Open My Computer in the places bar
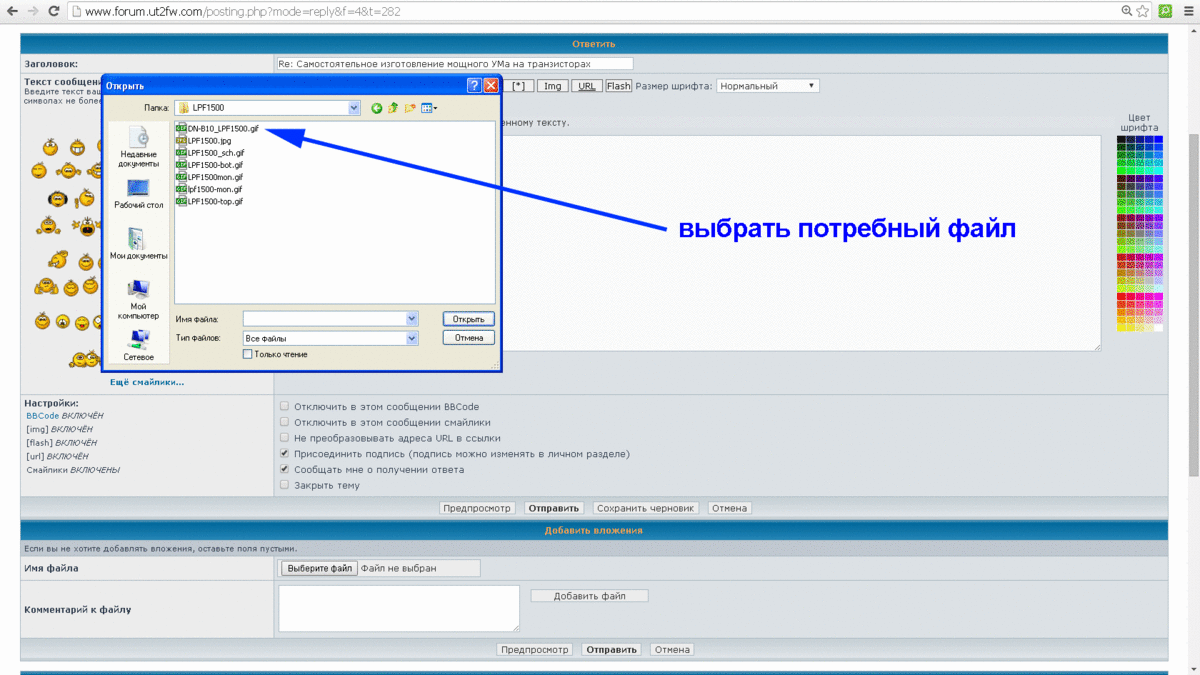The height and width of the screenshot is (675, 1200). [x=138, y=298]
